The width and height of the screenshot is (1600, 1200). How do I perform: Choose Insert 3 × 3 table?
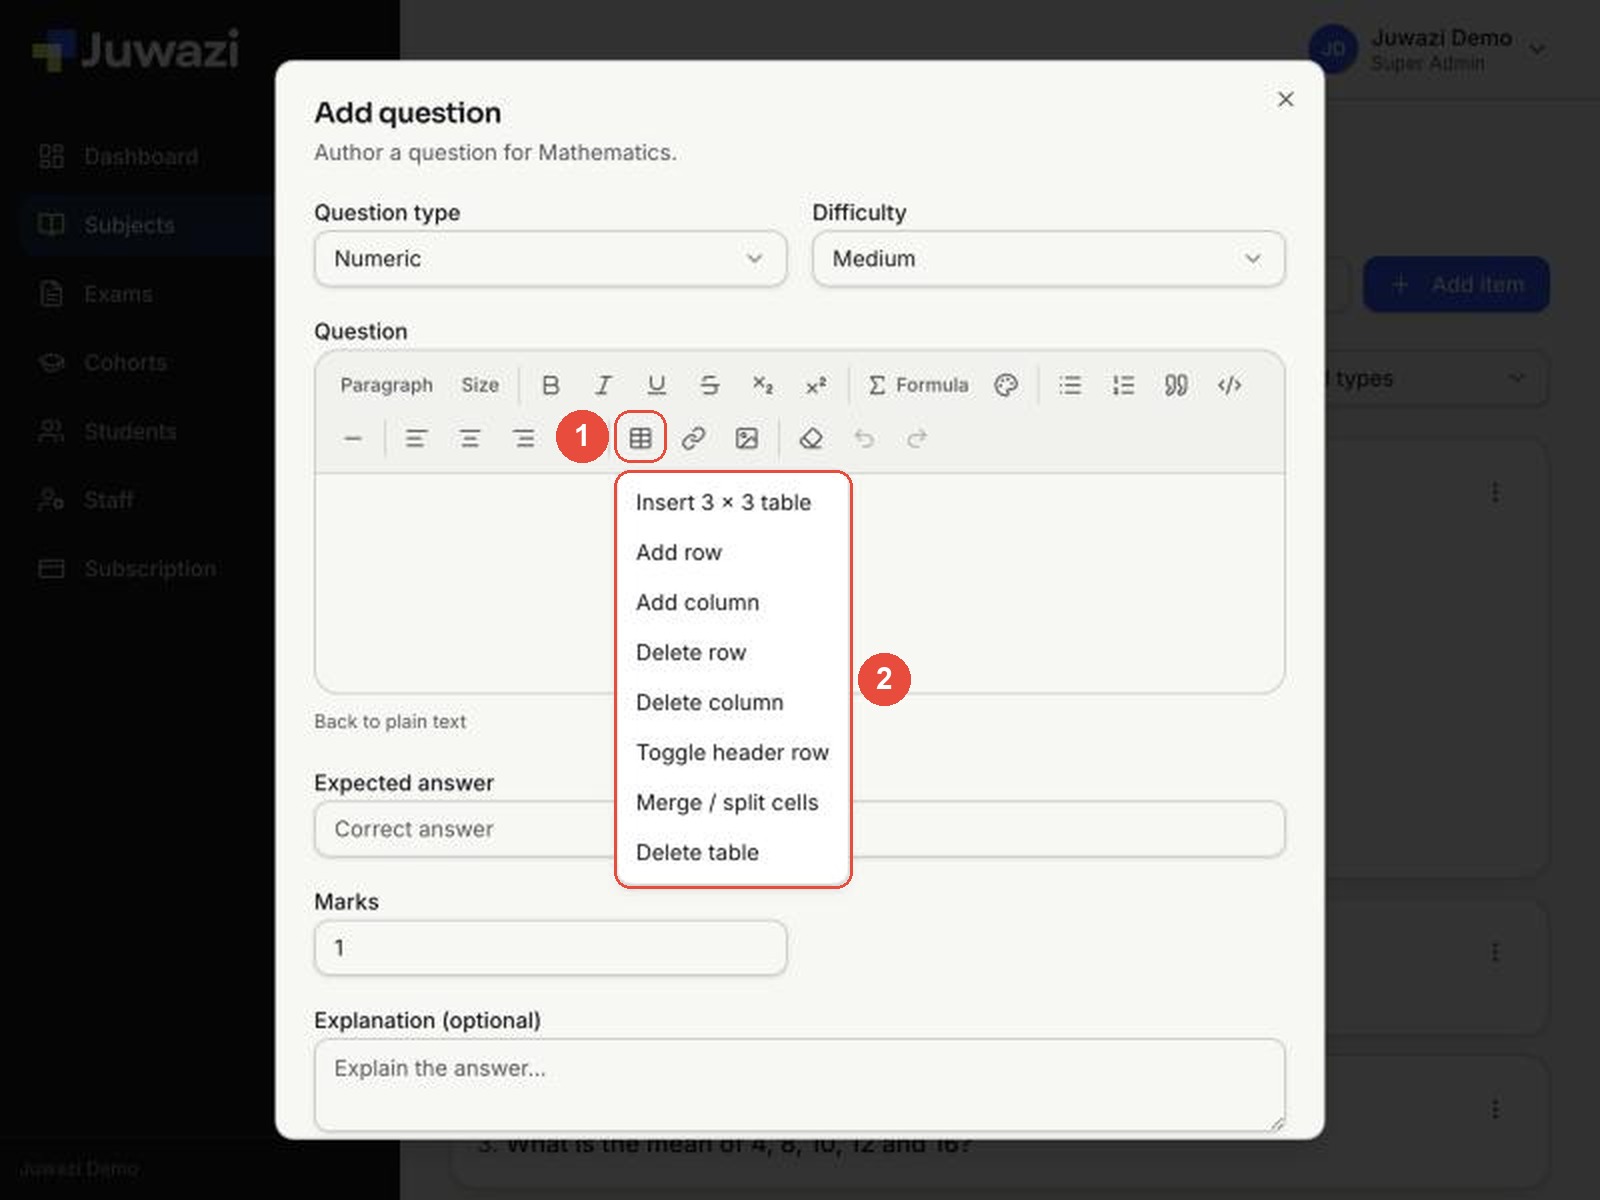click(x=732, y=503)
